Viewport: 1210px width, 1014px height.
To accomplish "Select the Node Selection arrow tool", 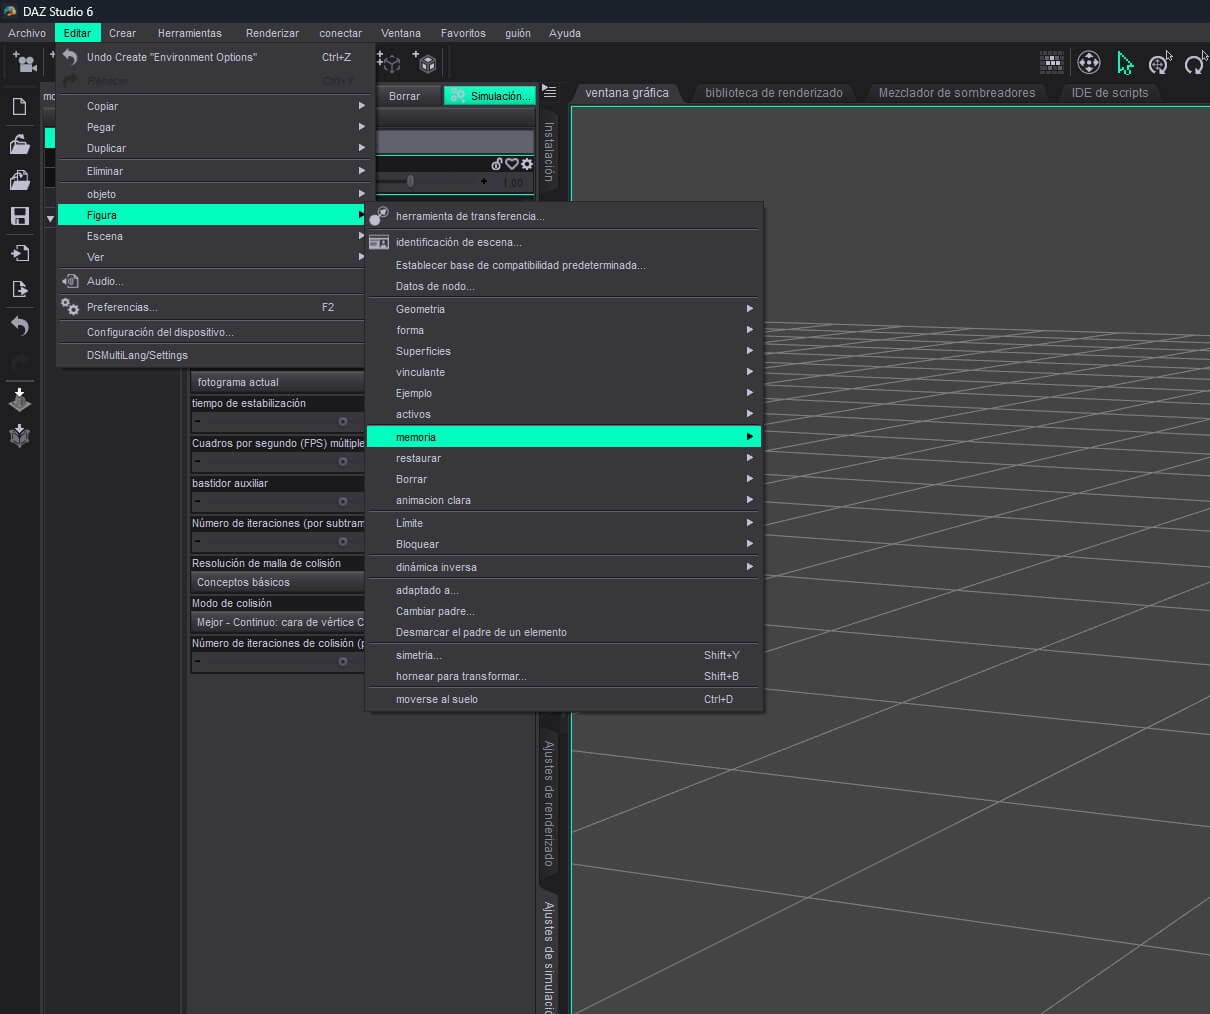I will point(1125,63).
